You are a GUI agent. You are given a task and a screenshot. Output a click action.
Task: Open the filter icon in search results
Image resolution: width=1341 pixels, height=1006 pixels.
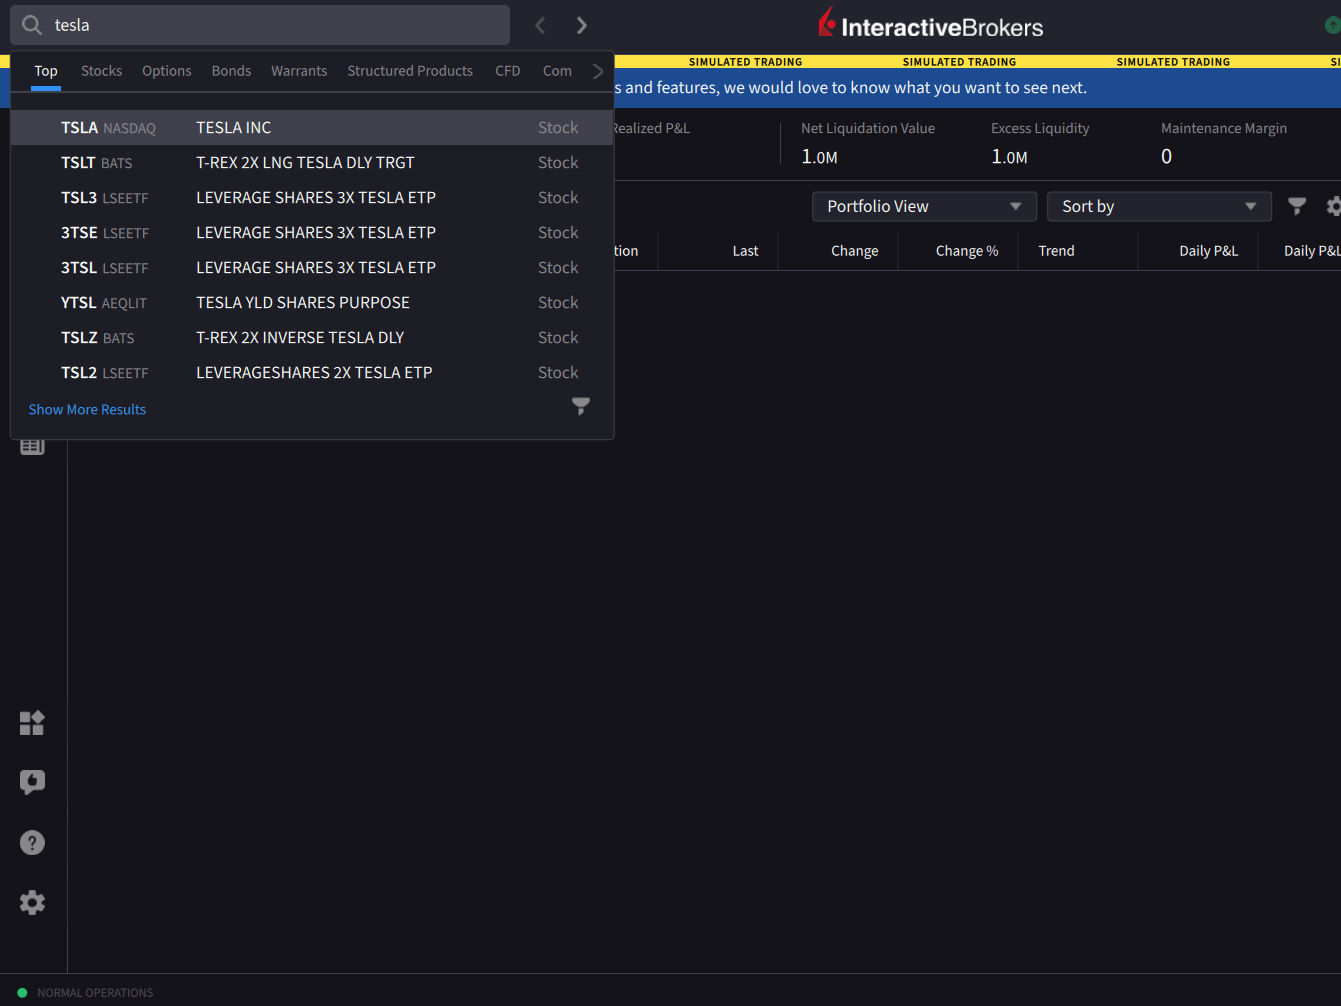pos(580,406)
